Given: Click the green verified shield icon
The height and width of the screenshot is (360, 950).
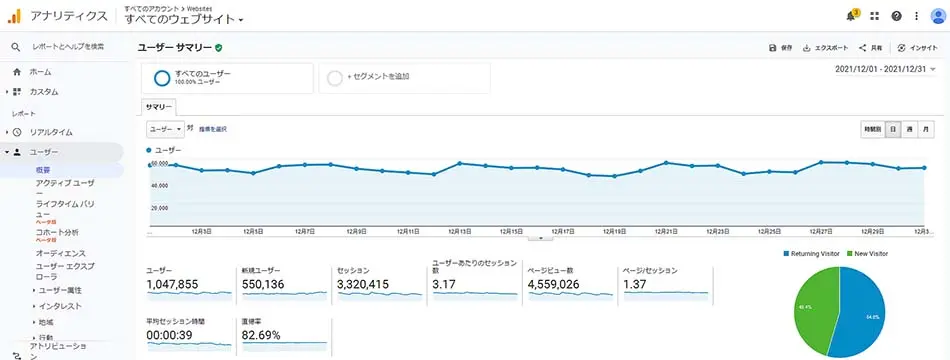Looking at the screenshot, I should 219,47.
